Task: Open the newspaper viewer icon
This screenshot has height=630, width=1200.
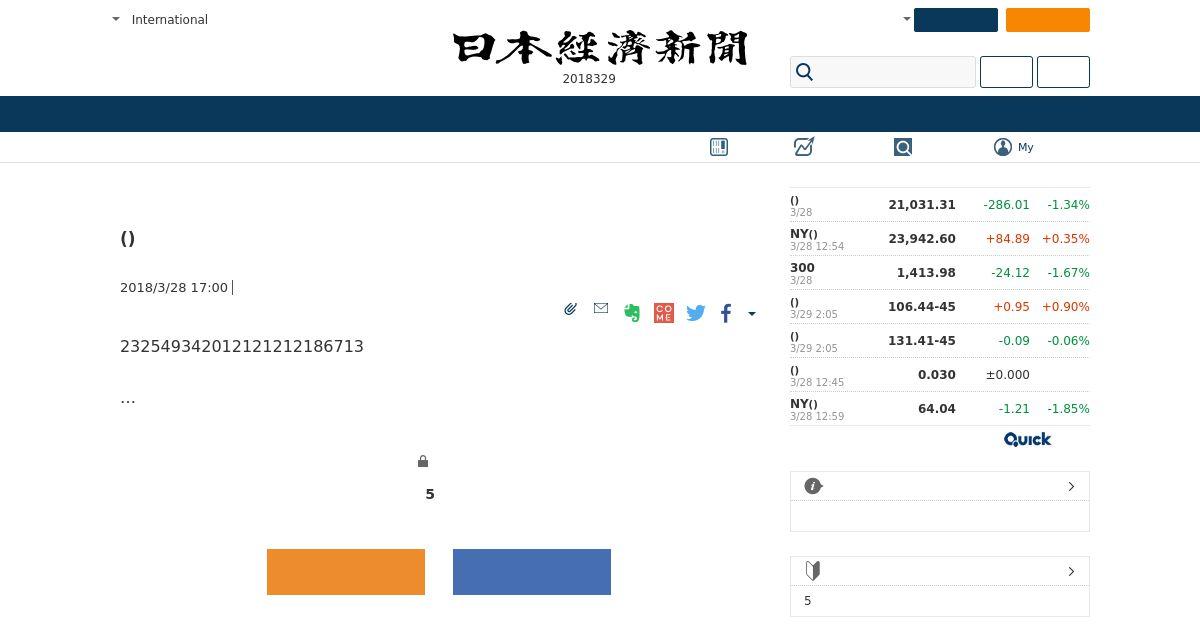Action: 719,147
